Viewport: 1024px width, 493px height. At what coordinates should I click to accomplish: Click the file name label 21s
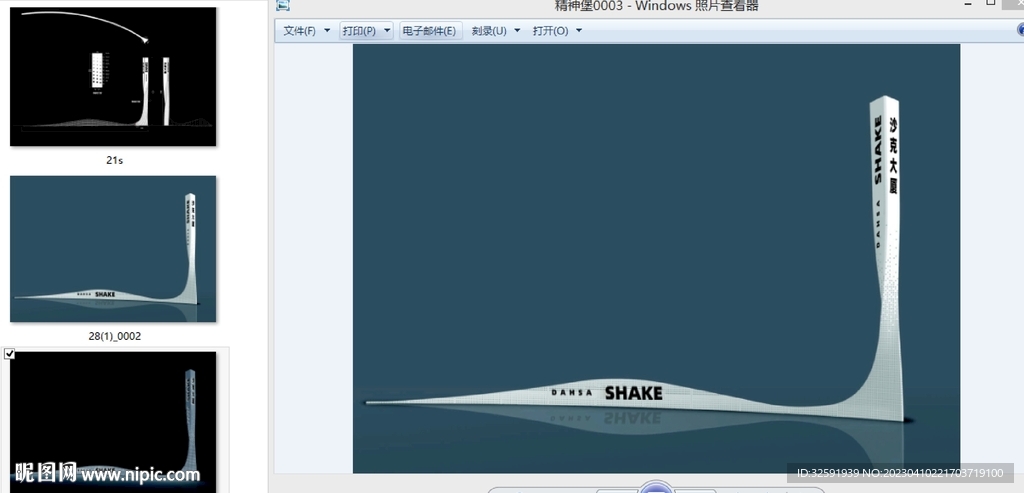click(114, 160)
